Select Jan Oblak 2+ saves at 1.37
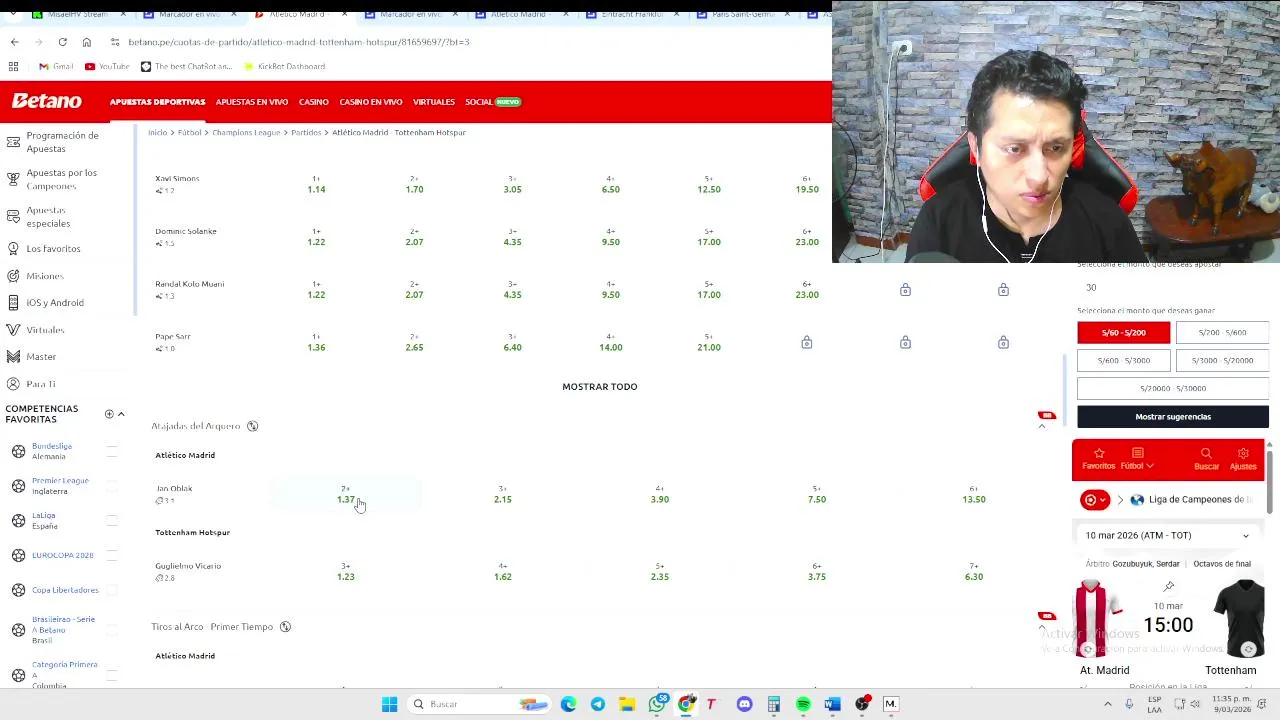Image resolution: width=1280 pixels, height=720 pixels. 345,494
